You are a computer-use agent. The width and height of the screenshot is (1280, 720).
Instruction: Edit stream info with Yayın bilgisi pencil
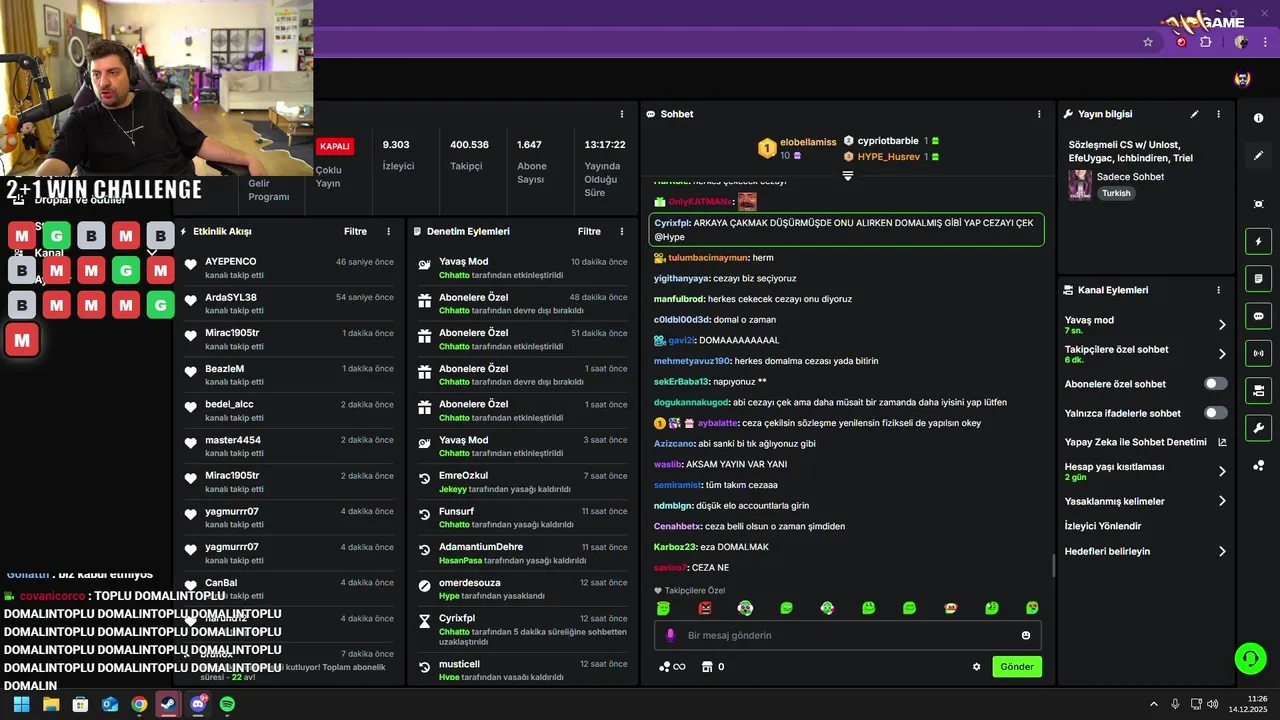pyautogui.click(x=1194, y=114)
